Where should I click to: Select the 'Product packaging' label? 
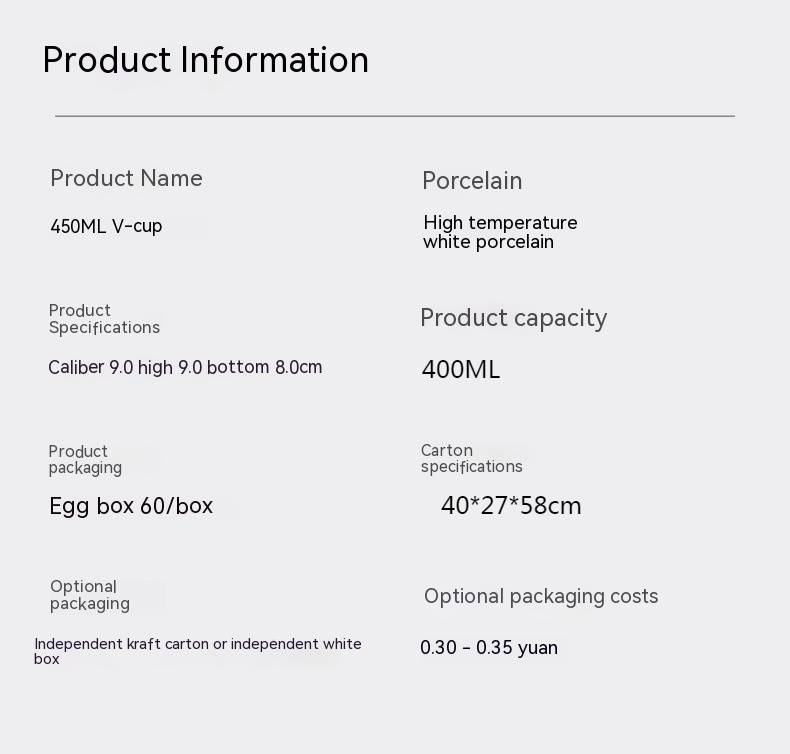coord(85,459)
